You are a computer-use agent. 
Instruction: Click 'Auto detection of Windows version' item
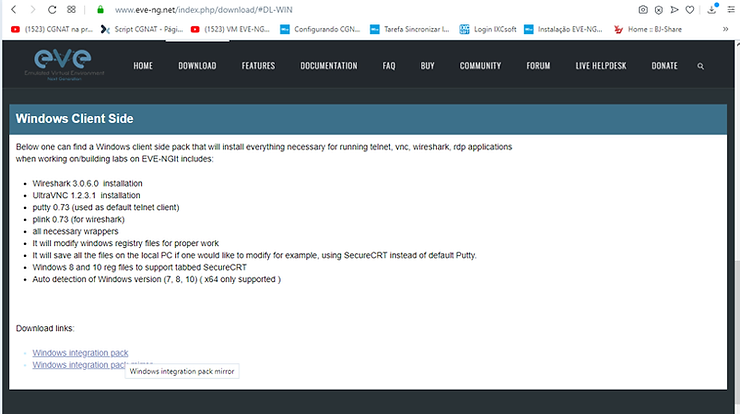156,279
